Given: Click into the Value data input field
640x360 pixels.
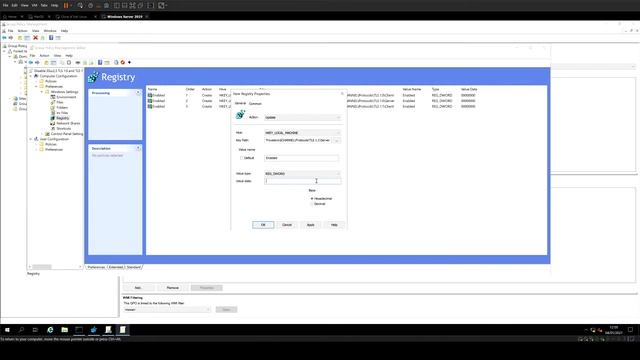Looking at the screenshot, I should (302, 181).
